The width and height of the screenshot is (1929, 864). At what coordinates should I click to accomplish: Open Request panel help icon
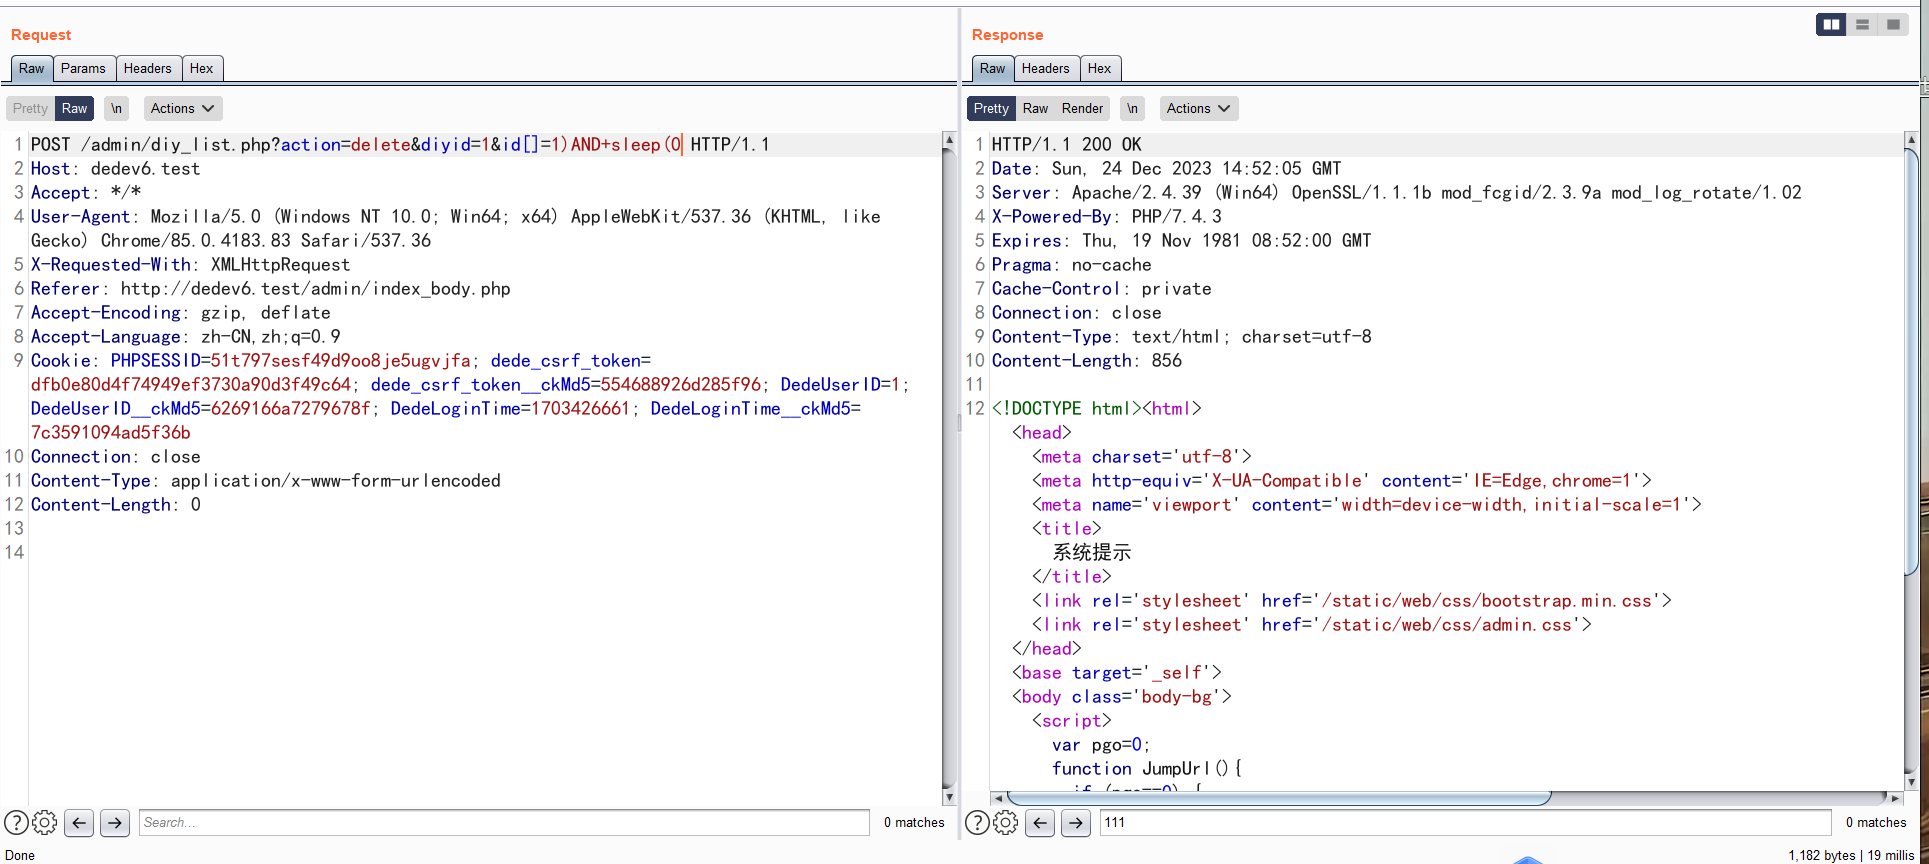coord(16,823)
